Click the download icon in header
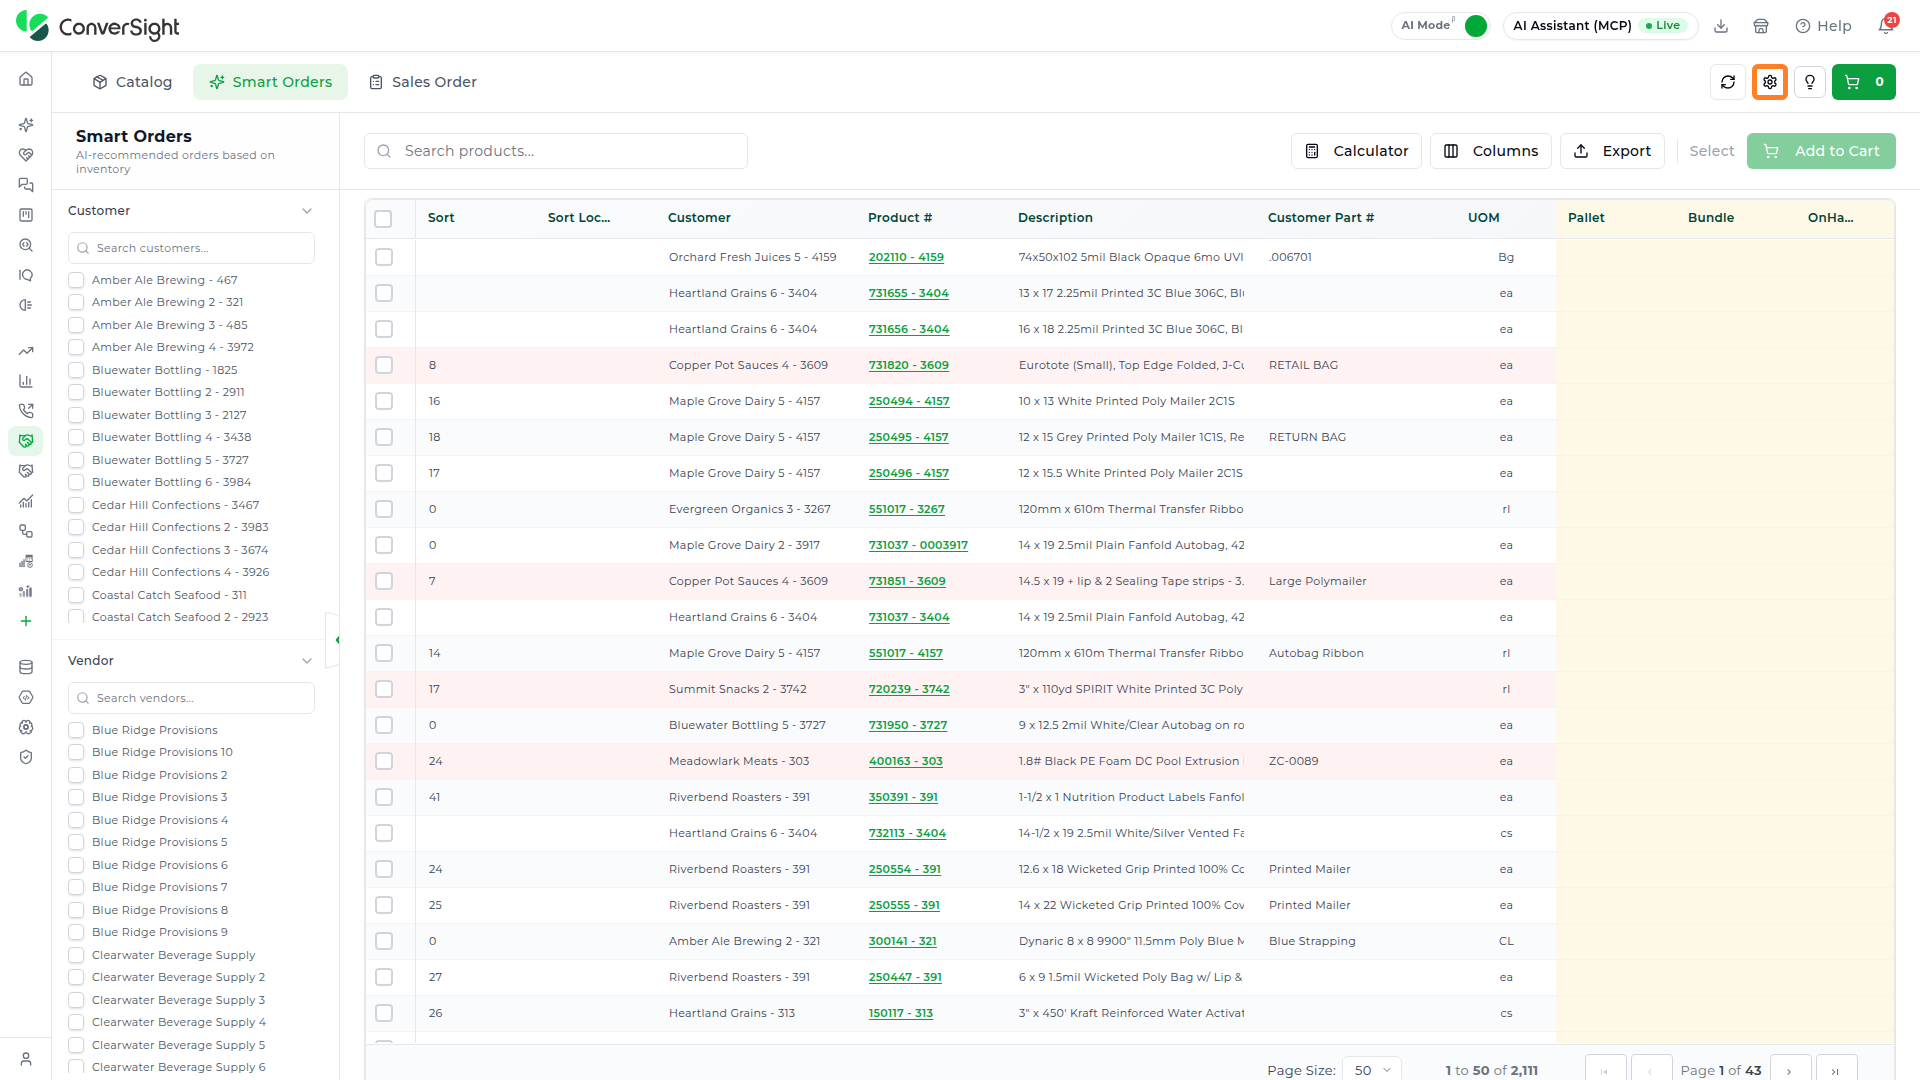Screen dimensions: 1920x1080 coord(1721,26)
